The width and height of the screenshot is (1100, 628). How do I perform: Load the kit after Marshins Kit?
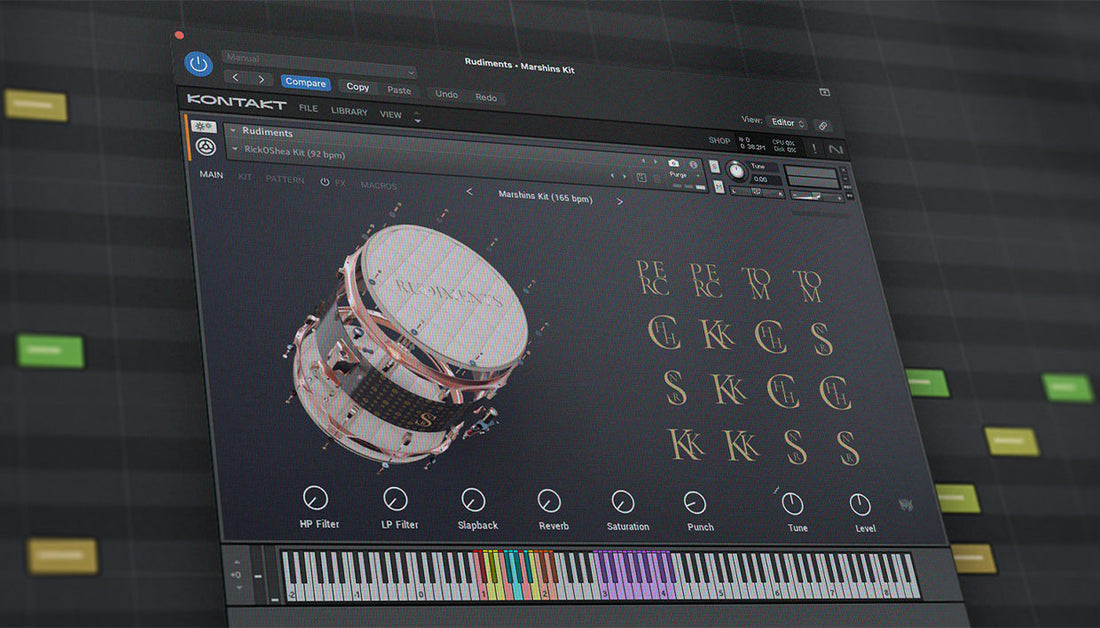619,201
